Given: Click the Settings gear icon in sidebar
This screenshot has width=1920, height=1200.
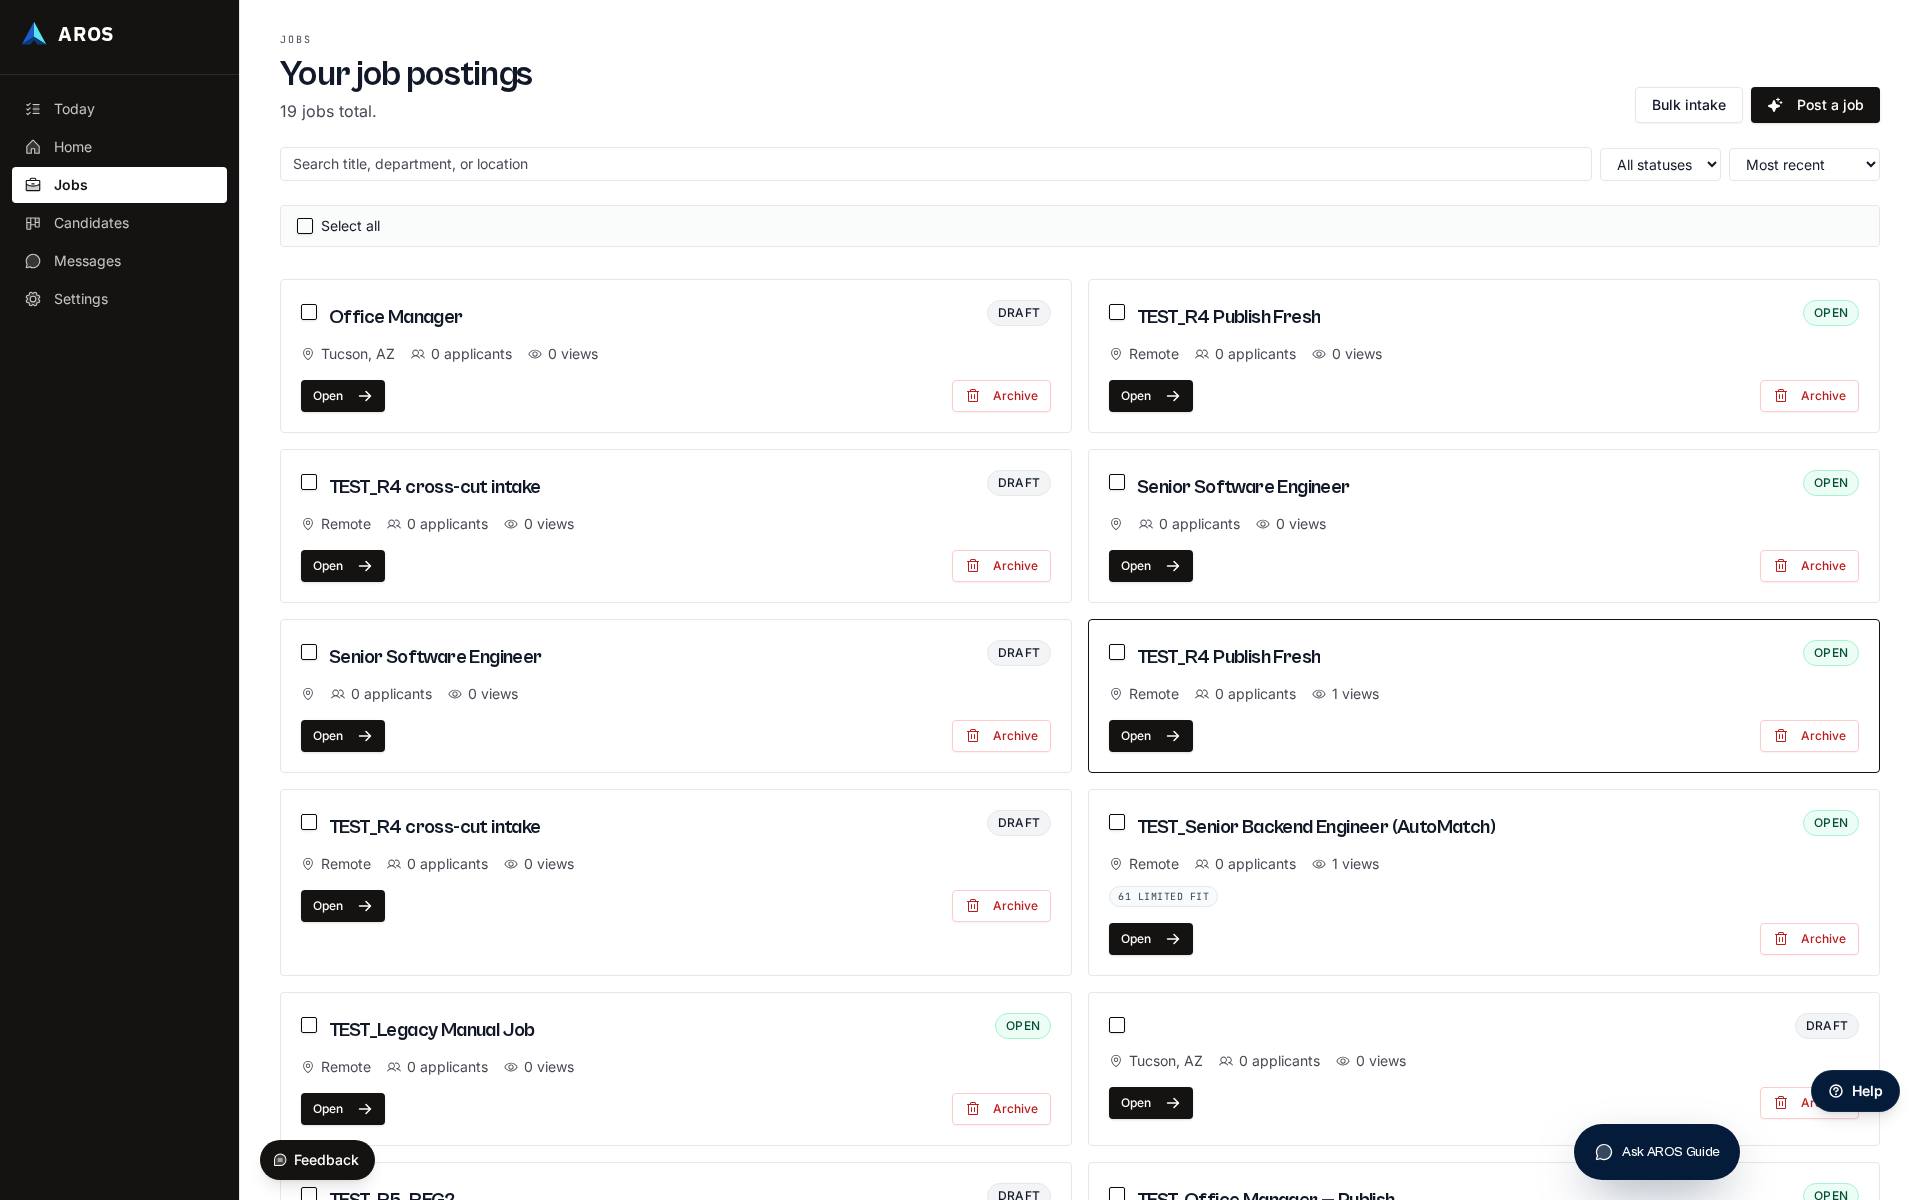Looking at the screenshot, I should (33, 299).
